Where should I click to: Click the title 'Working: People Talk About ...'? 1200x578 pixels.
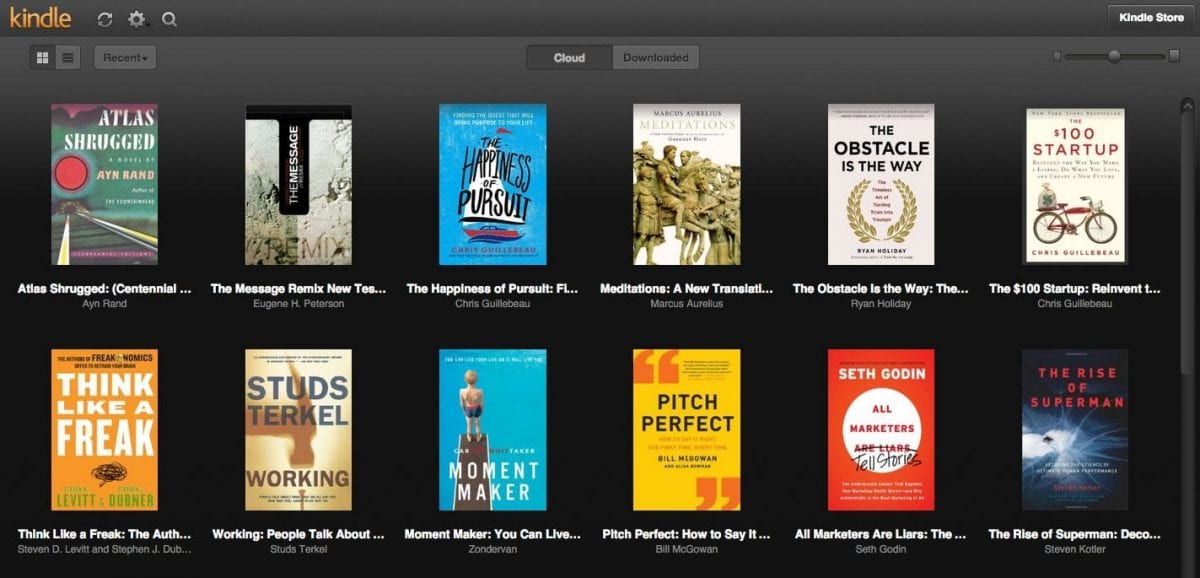(x=298, y=534)
